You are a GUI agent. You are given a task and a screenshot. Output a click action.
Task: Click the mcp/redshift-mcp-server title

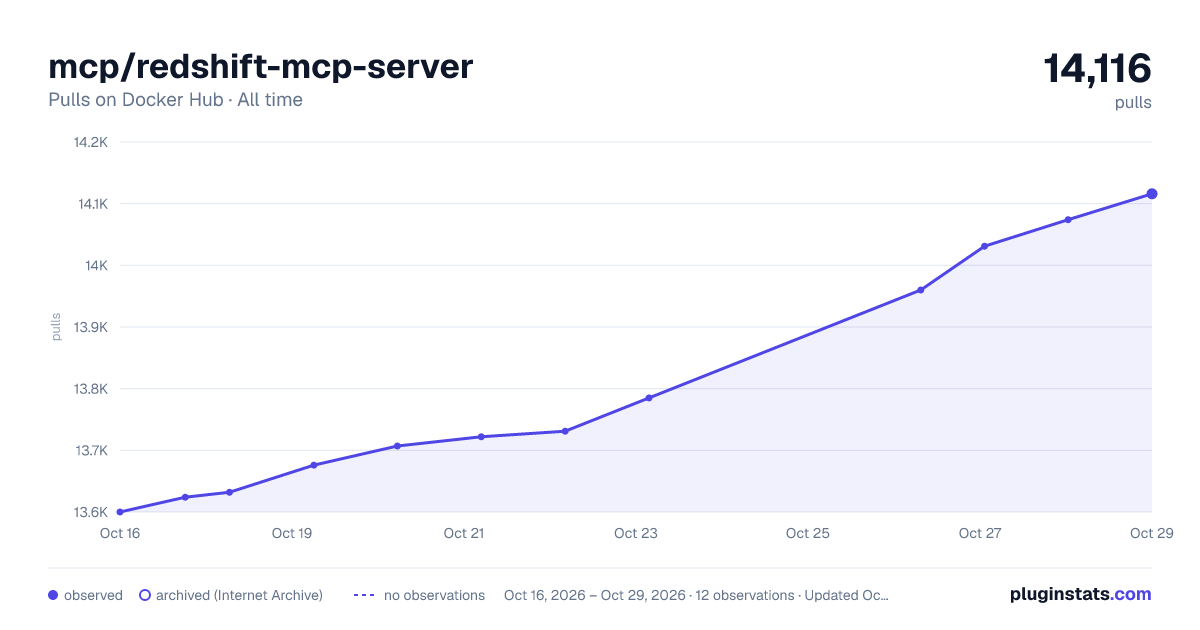coord(260,67)
